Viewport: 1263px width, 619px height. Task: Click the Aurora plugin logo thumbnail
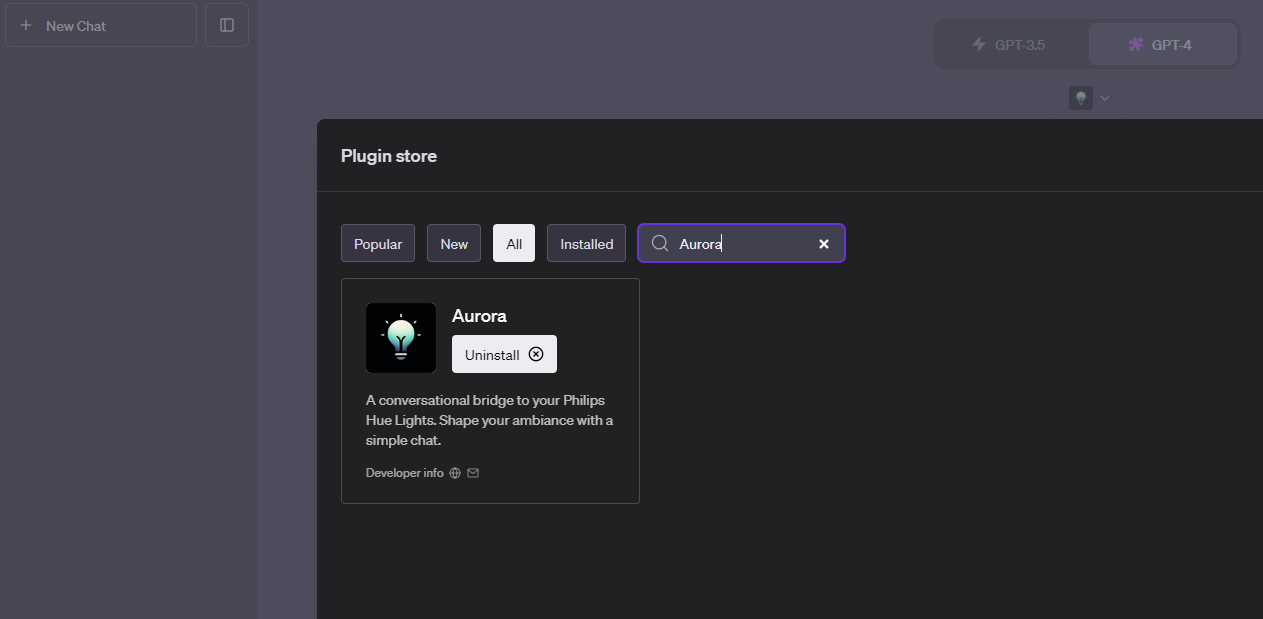click(x=401, y=338)
